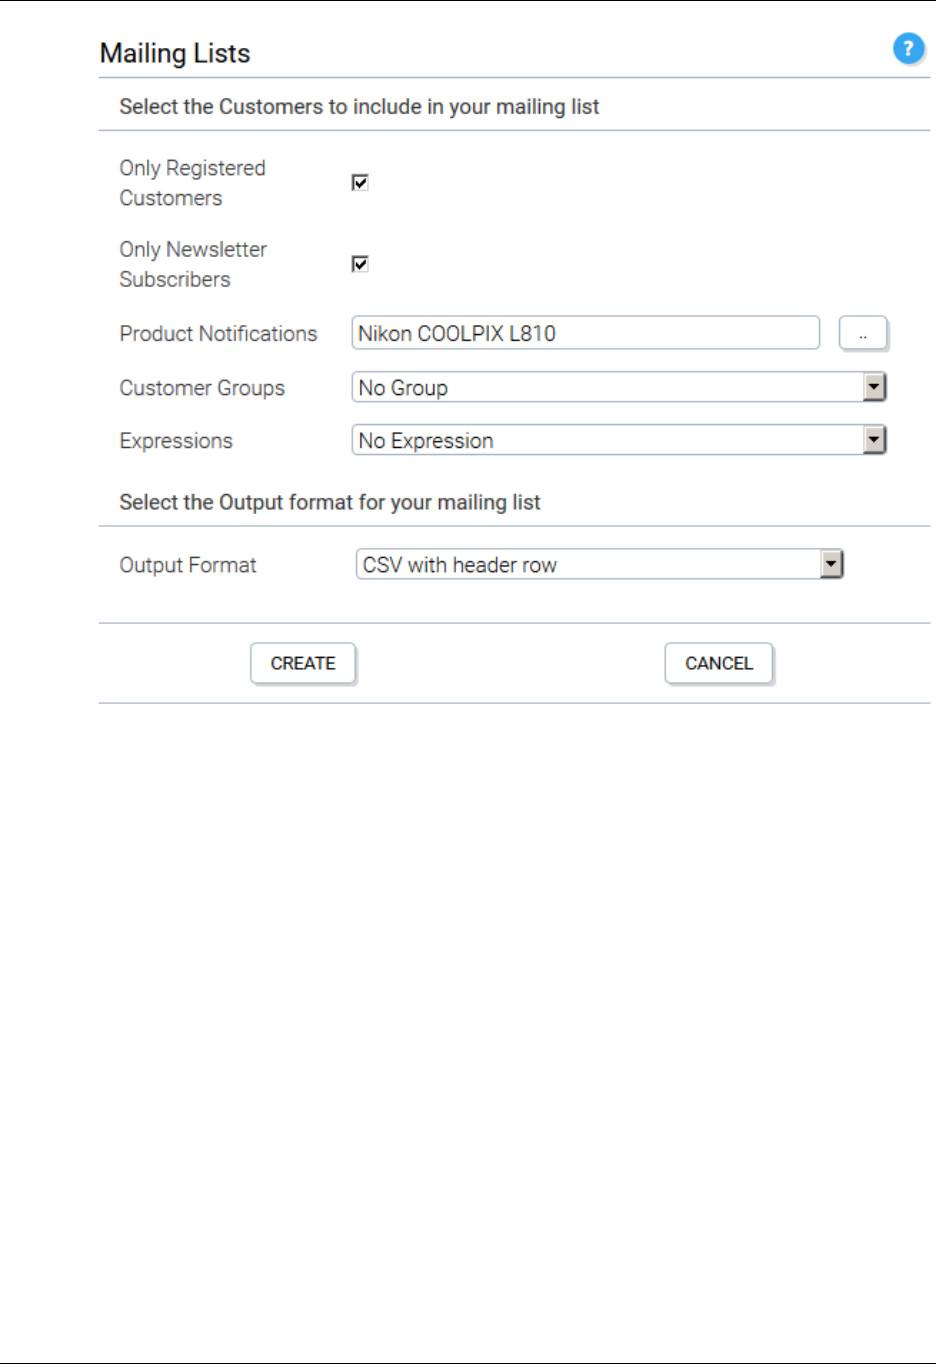Open the Output Format dropdown
This screenshot has width=936, height=1364.
[599, 564]
